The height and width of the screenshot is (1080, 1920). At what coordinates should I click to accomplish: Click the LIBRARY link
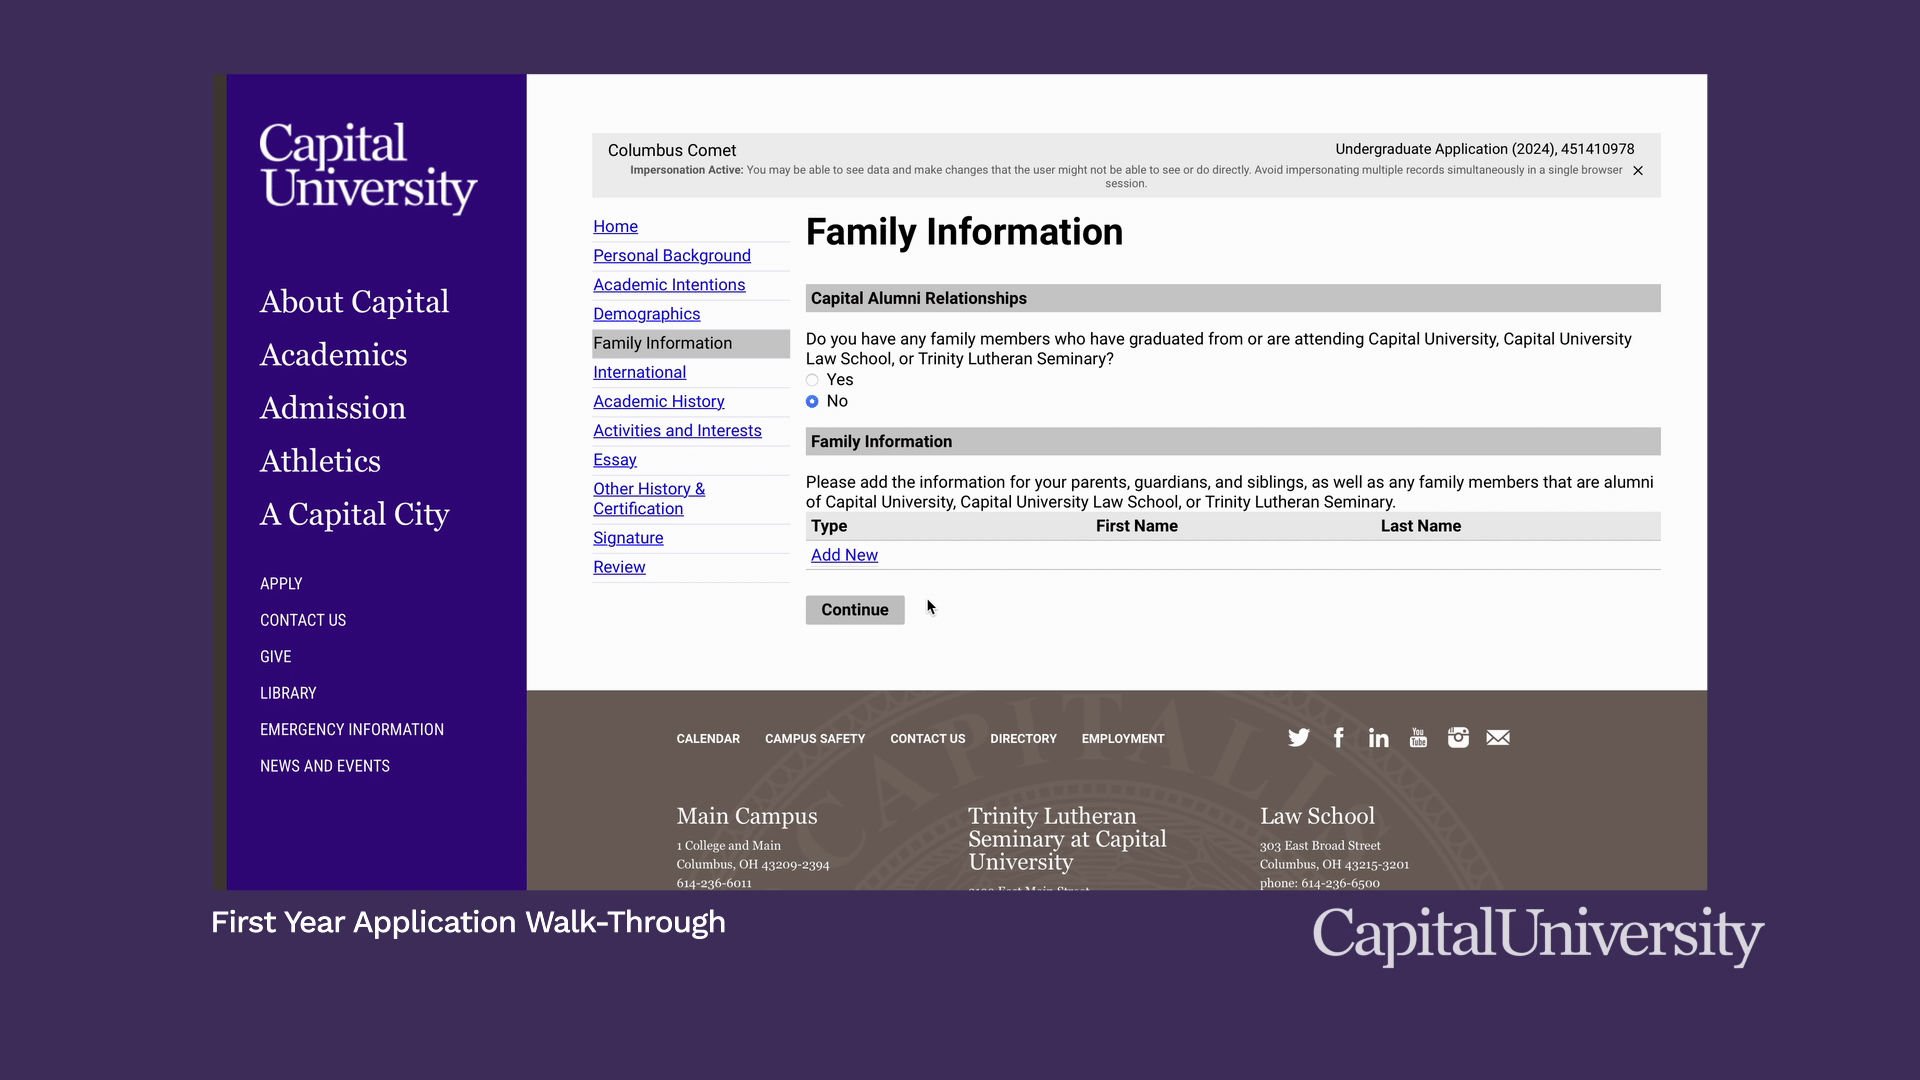pyautogui.click(x=288, y=693)
